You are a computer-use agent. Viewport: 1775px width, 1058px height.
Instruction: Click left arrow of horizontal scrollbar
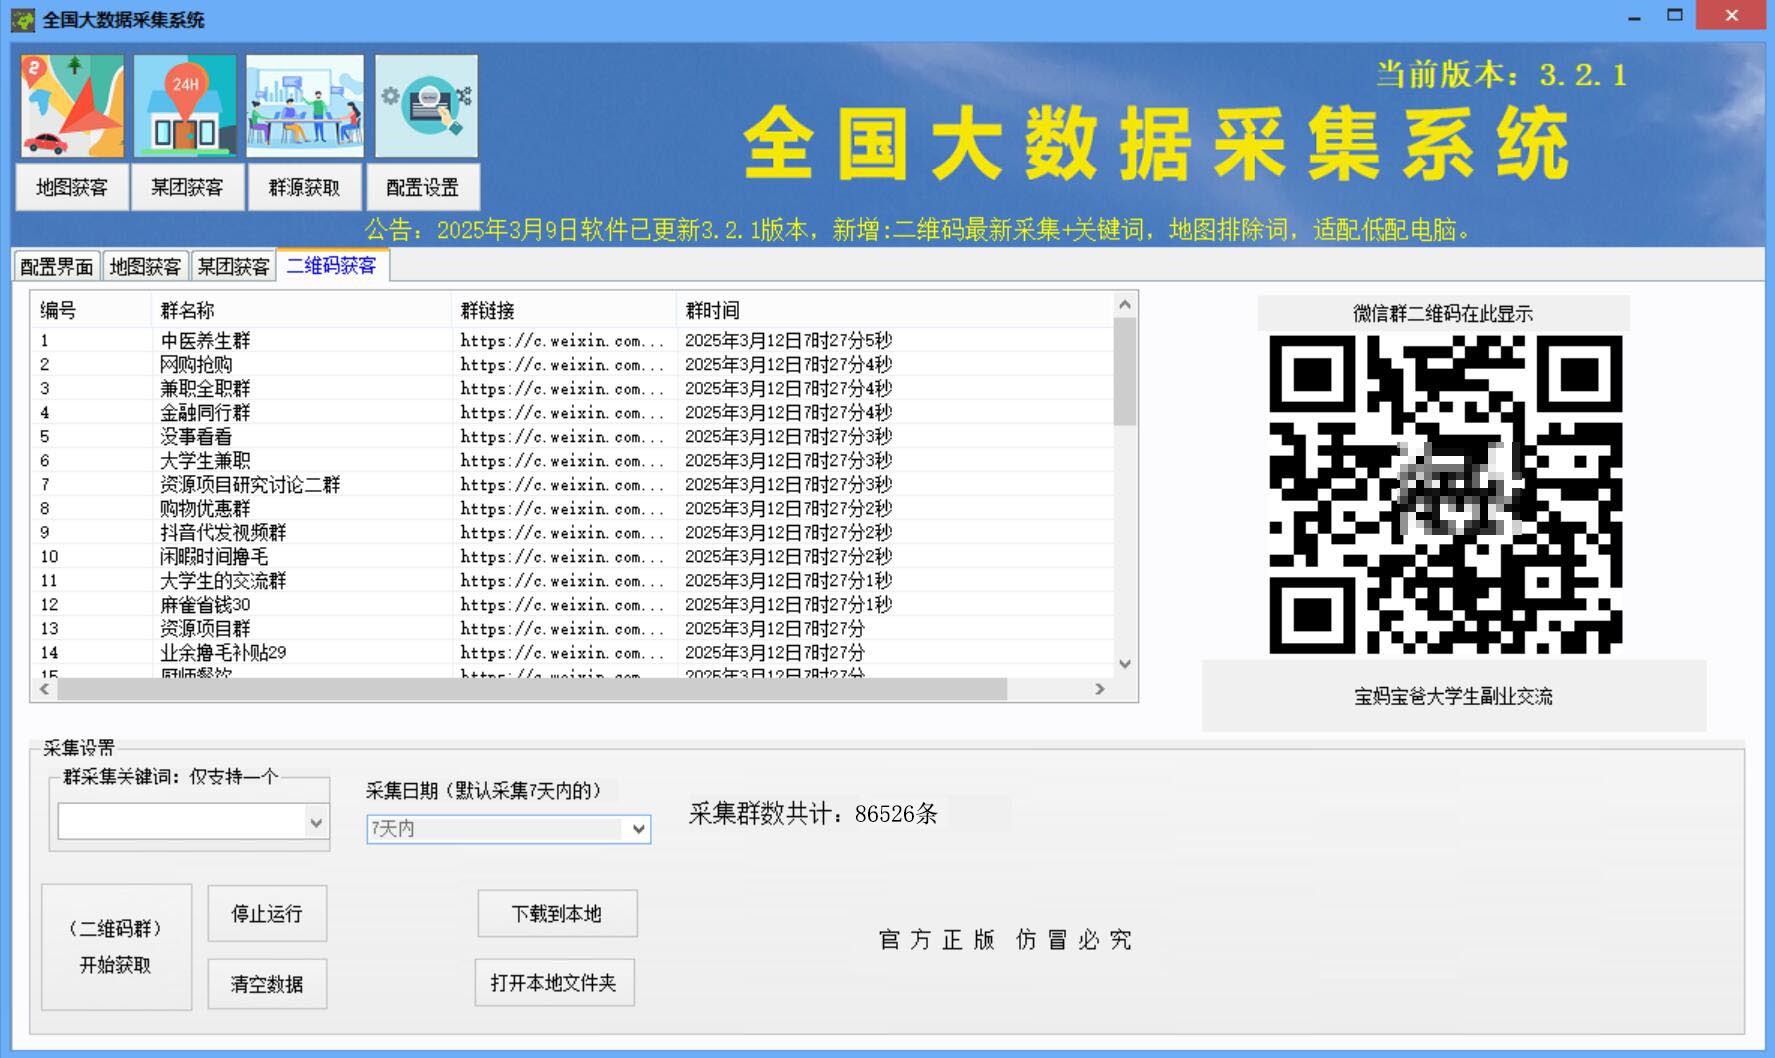pyautogui.click(x=44, y=689)
